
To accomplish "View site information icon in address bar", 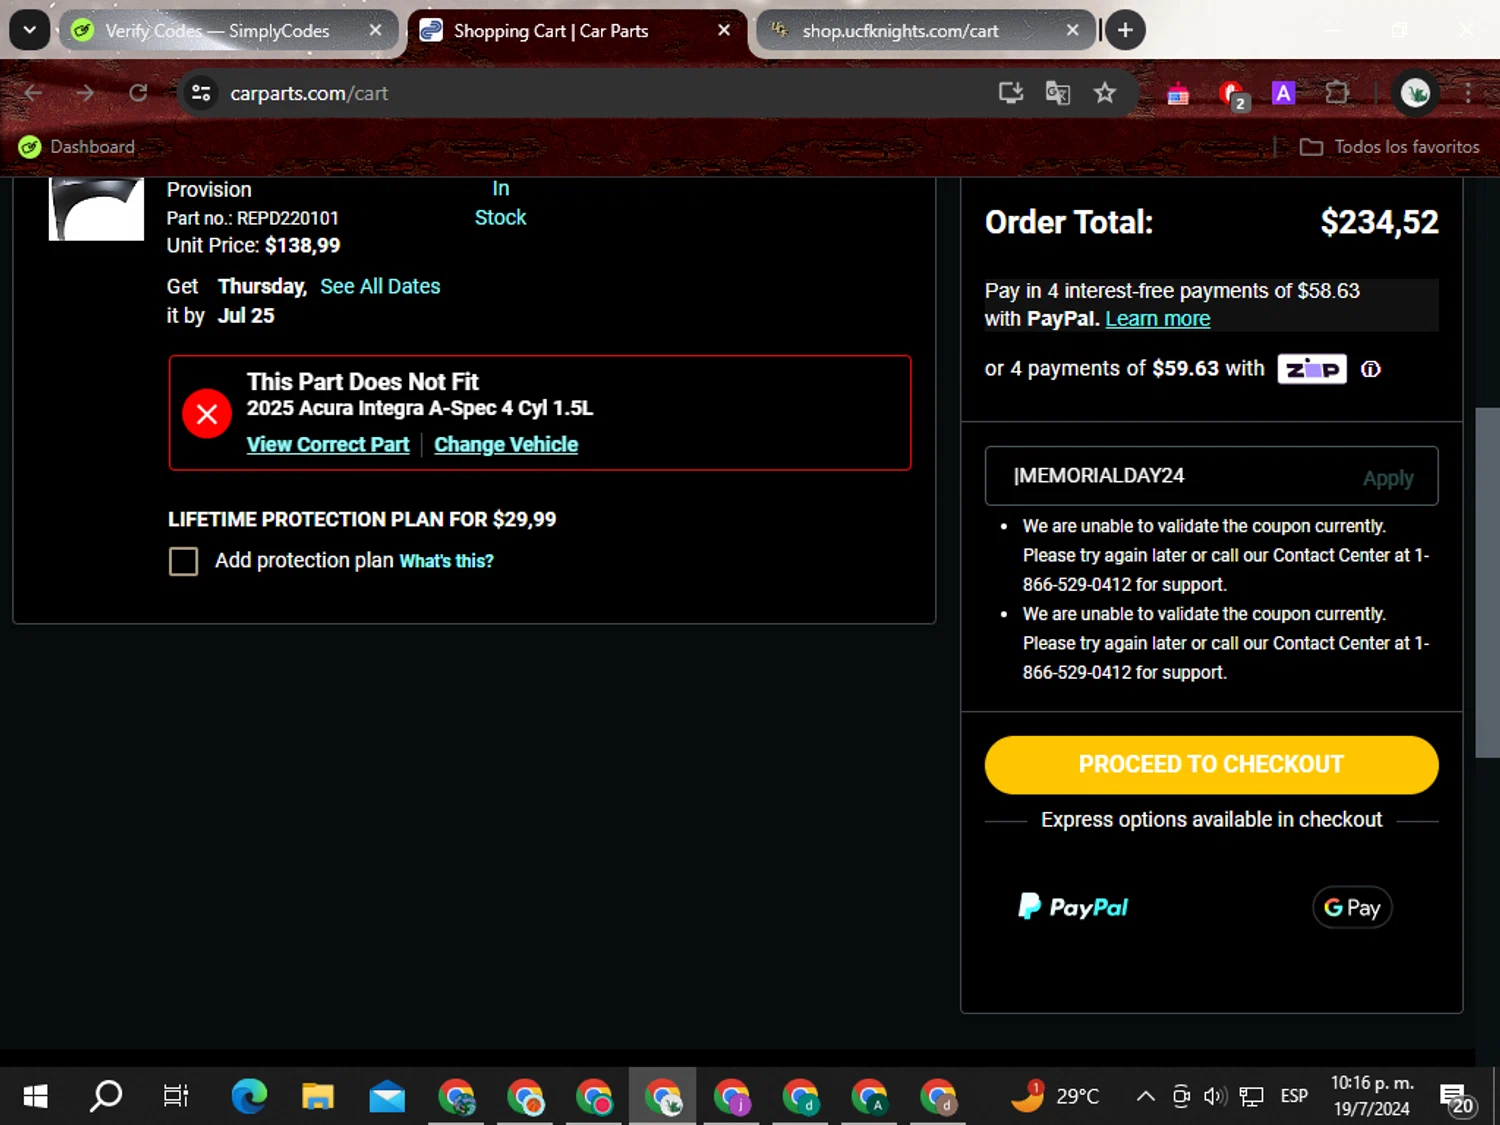I will click(x=201, y=93).
